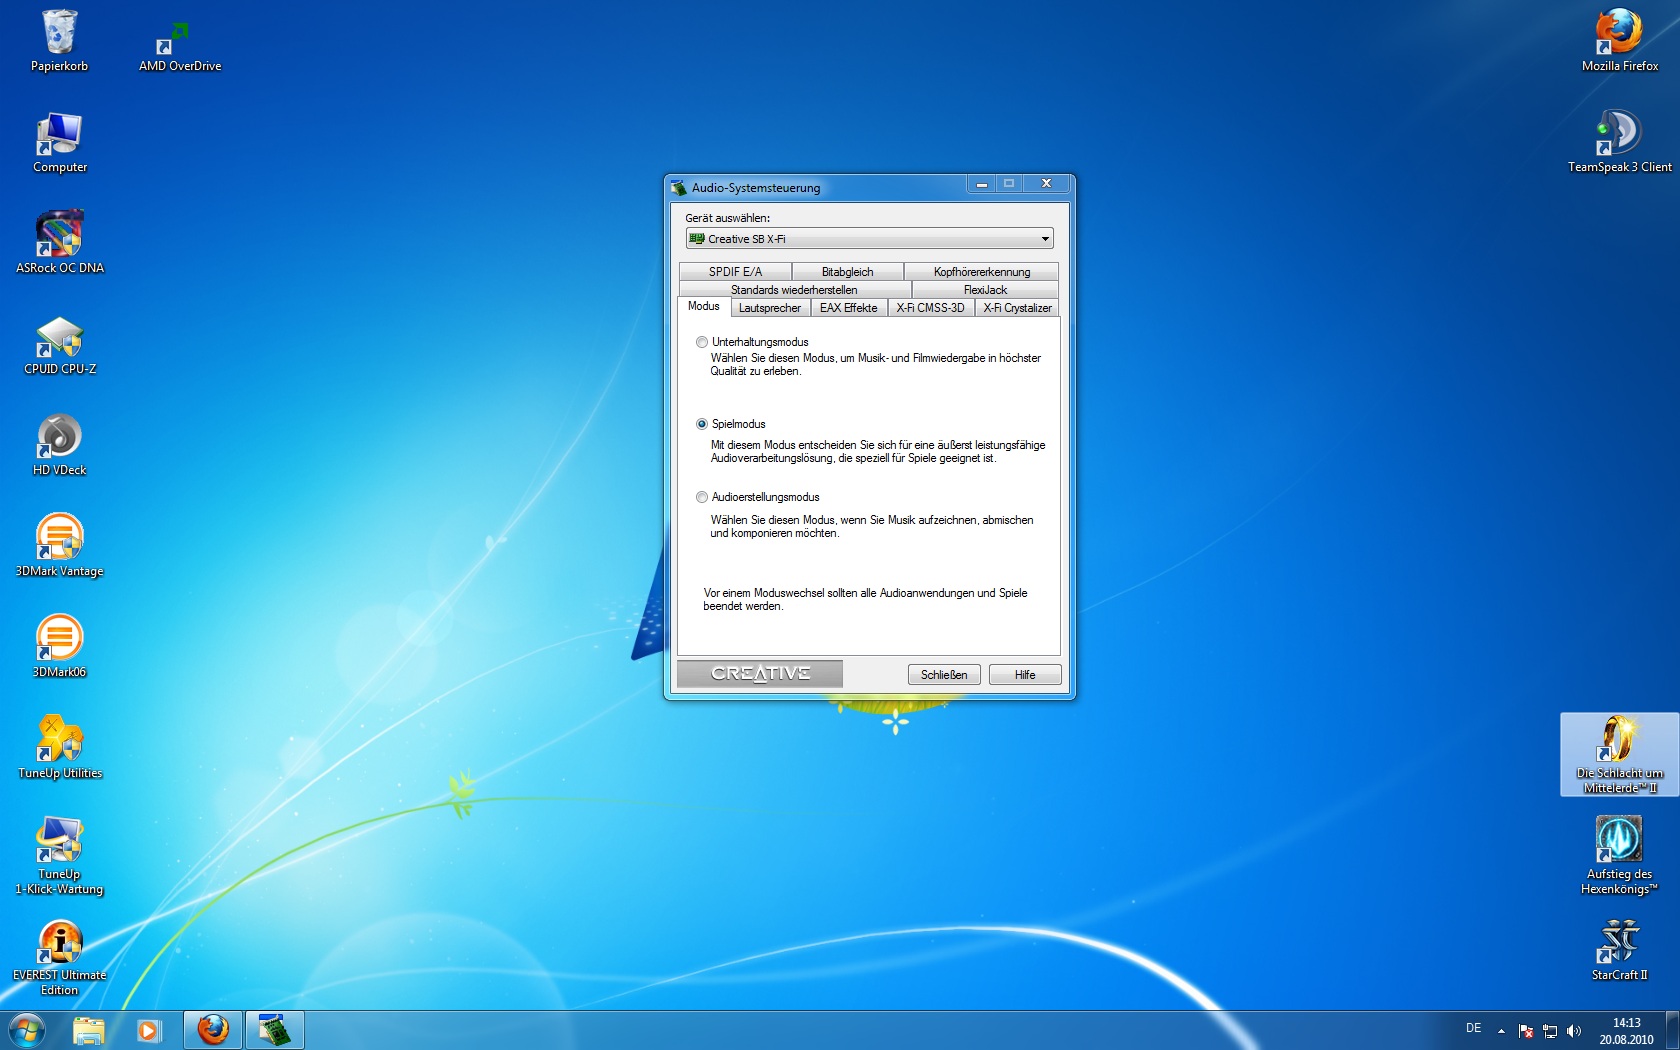The height and width of the screenshot is (1050, 1680).
Task: Switch to the SPDIF E/A tab
Action: point(735,272)
